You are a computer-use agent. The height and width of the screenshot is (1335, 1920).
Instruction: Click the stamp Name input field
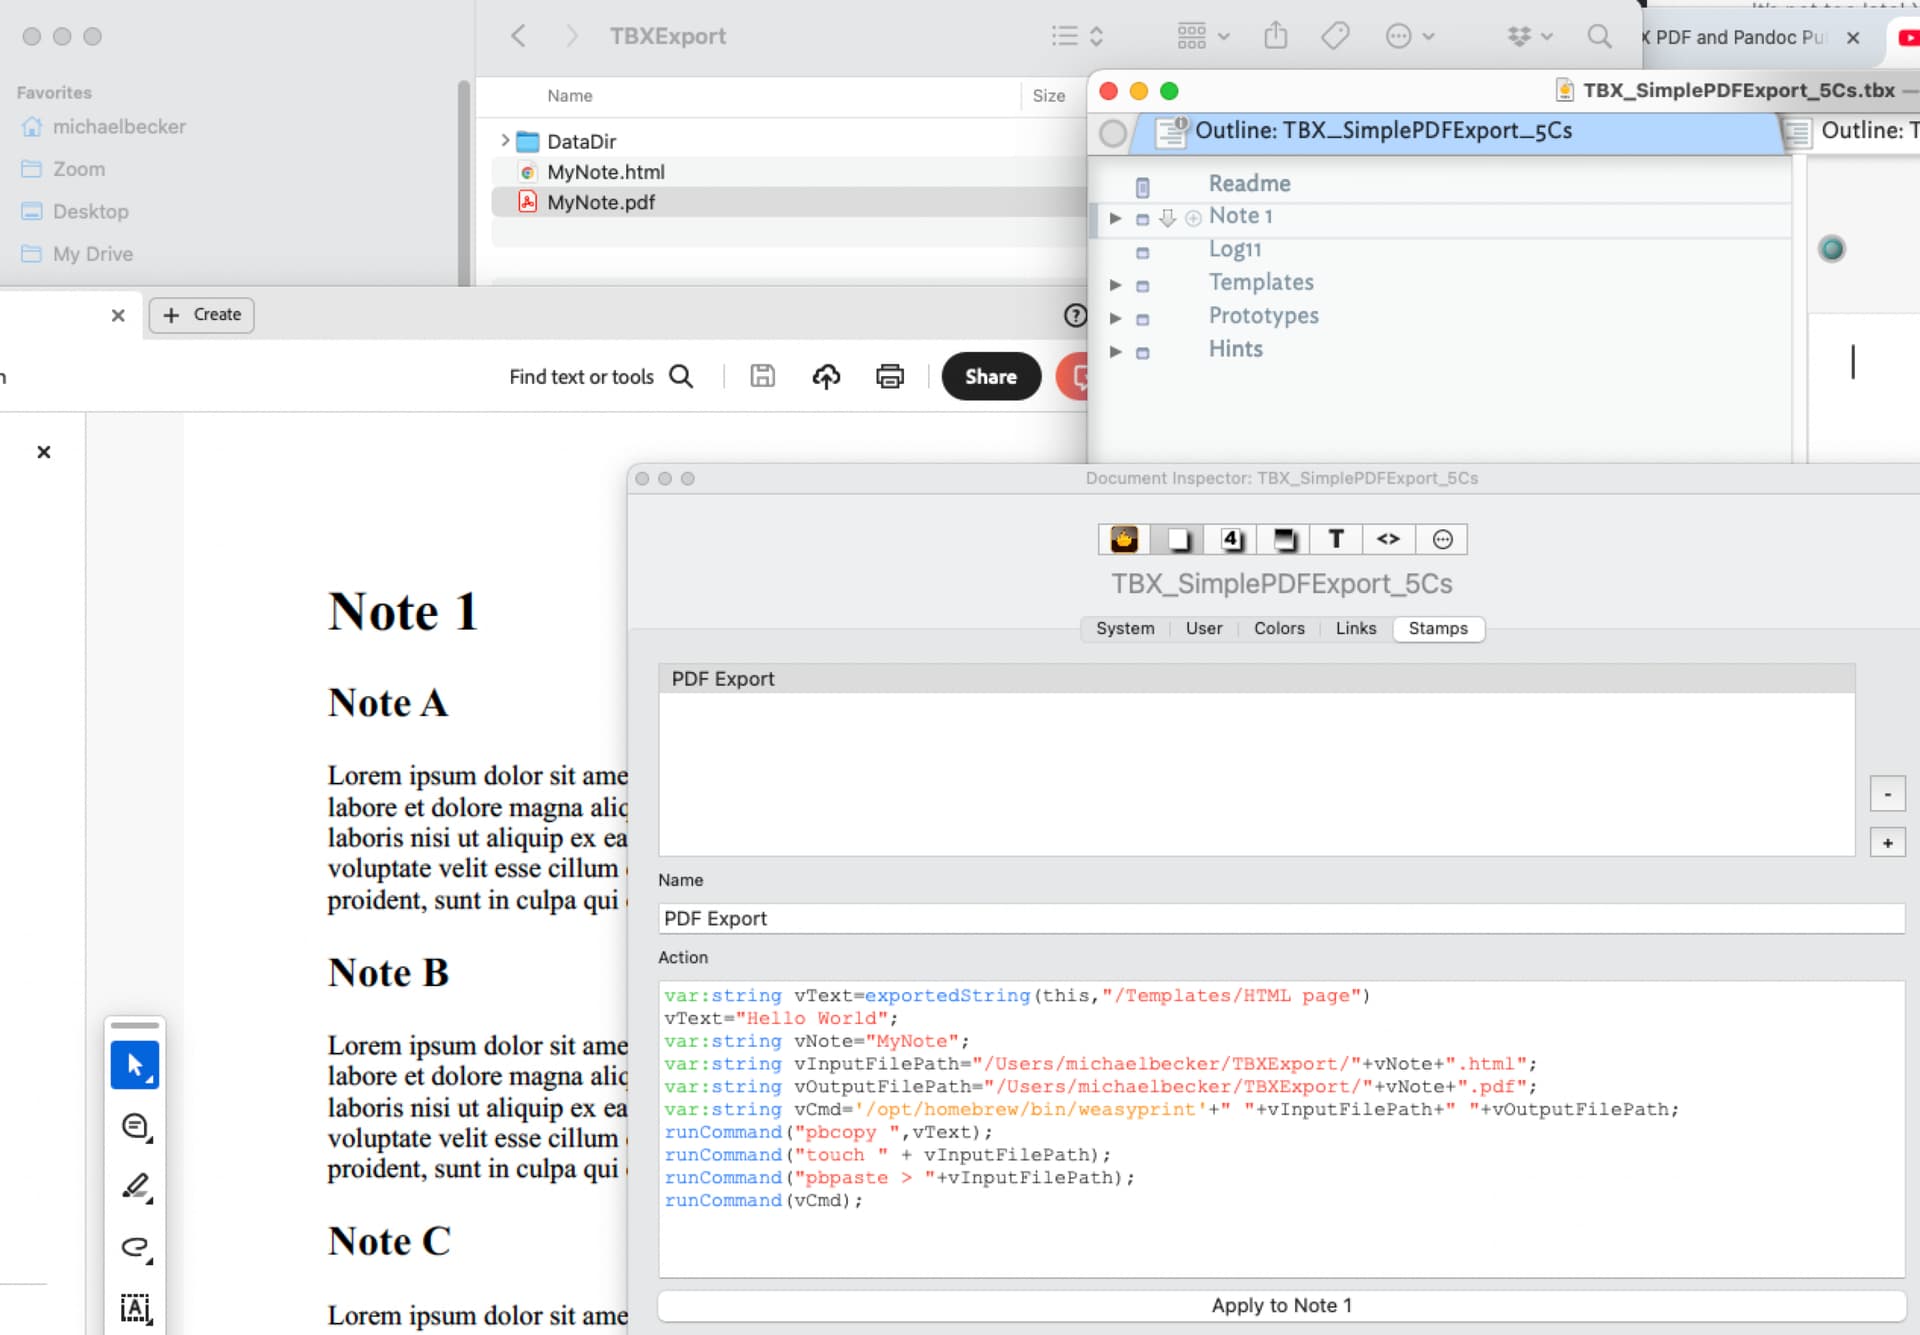[x=1281, y=918]
